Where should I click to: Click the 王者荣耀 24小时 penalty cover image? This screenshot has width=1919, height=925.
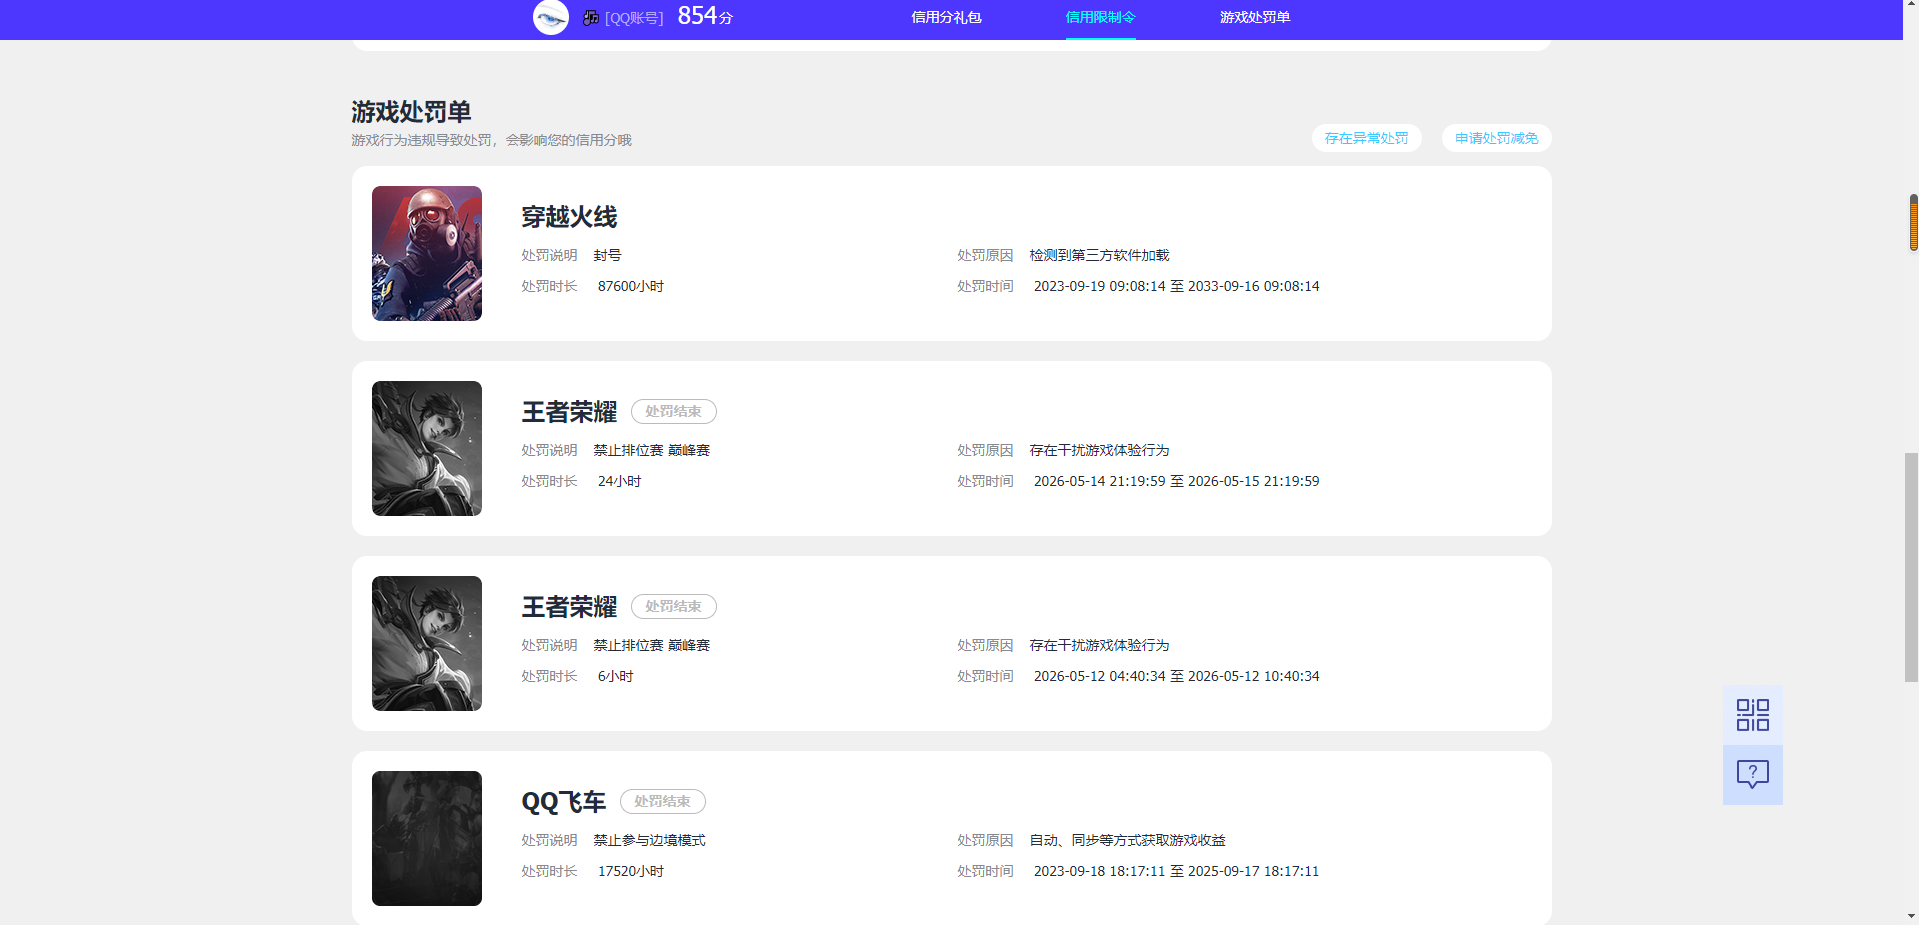point(427,448)
